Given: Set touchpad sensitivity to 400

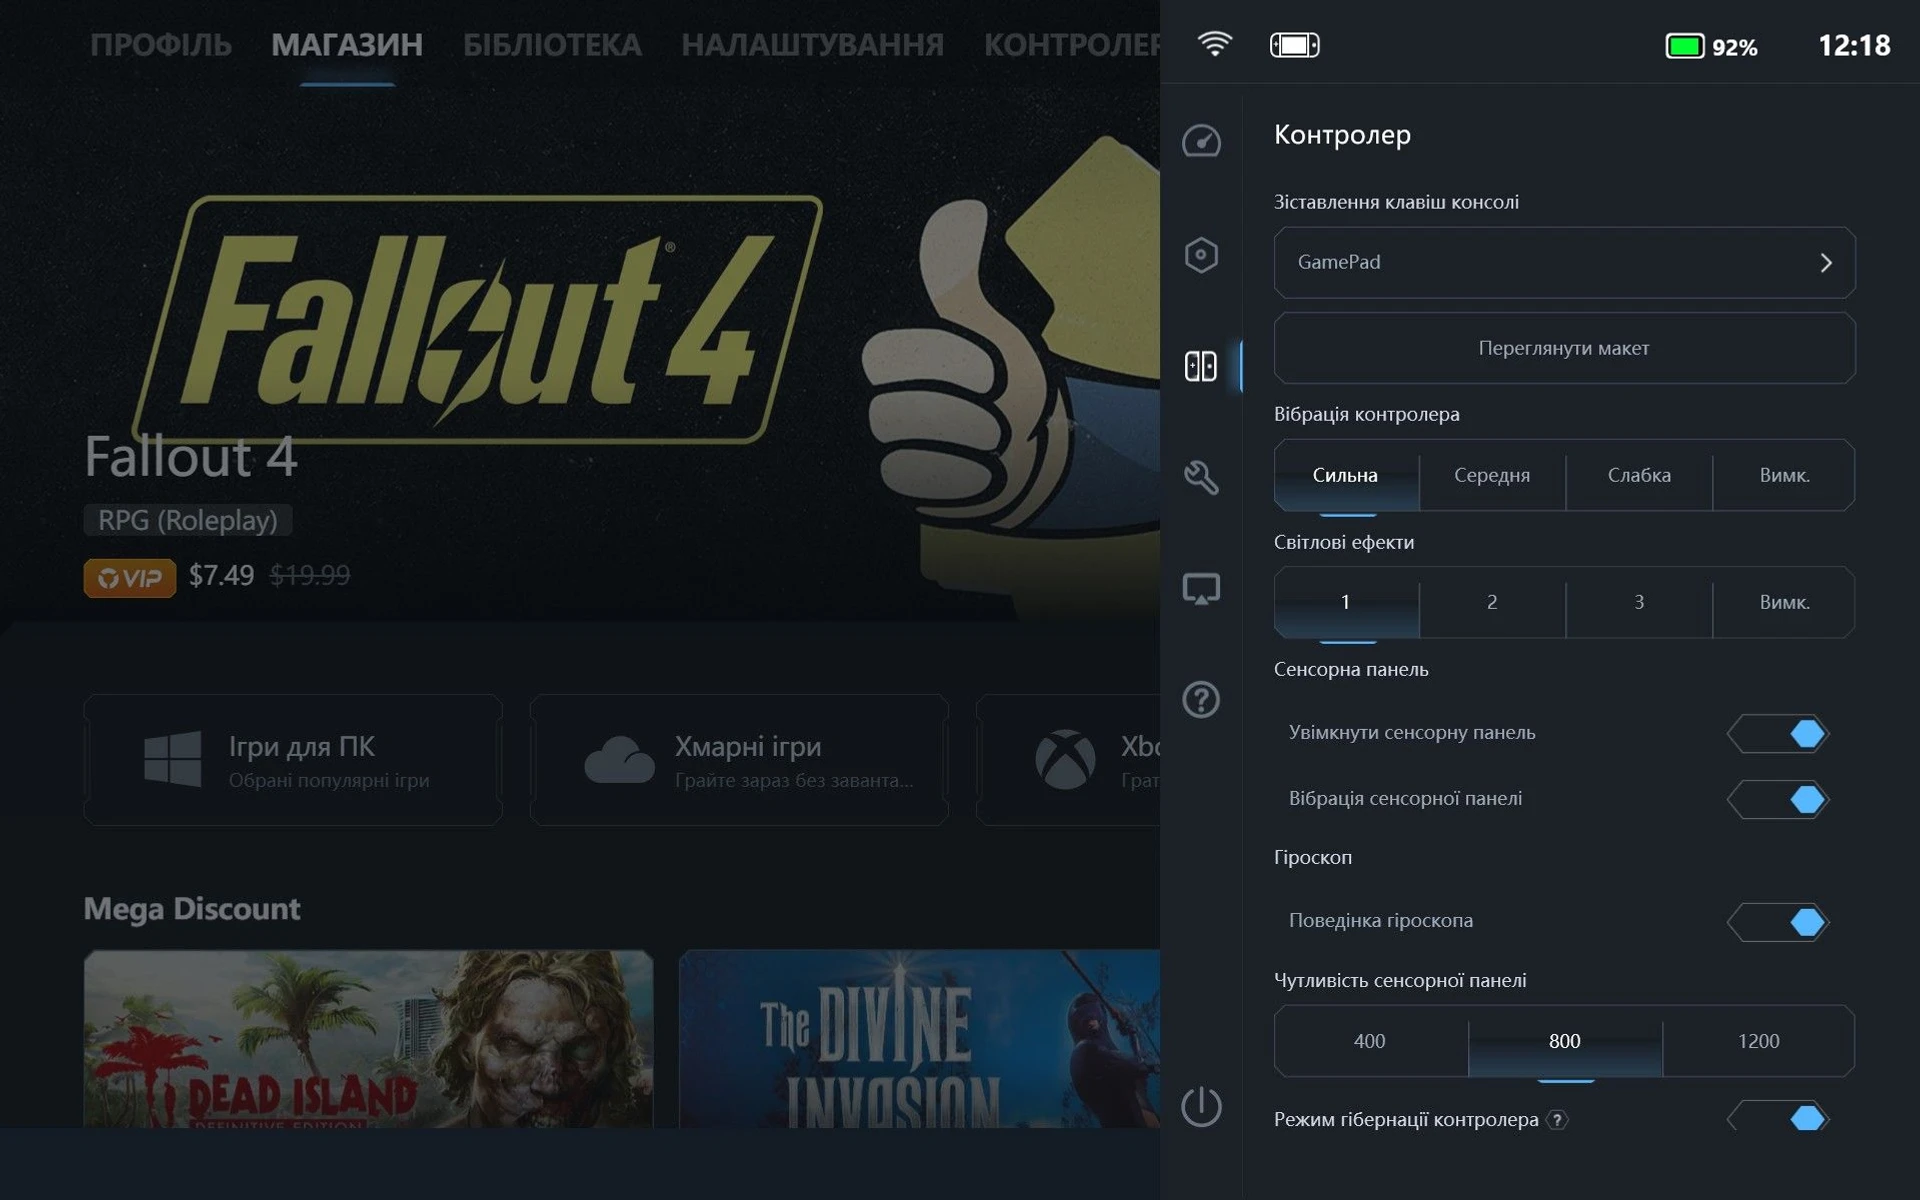Looking at the screenshot, I should (x=1370, y=1041).
